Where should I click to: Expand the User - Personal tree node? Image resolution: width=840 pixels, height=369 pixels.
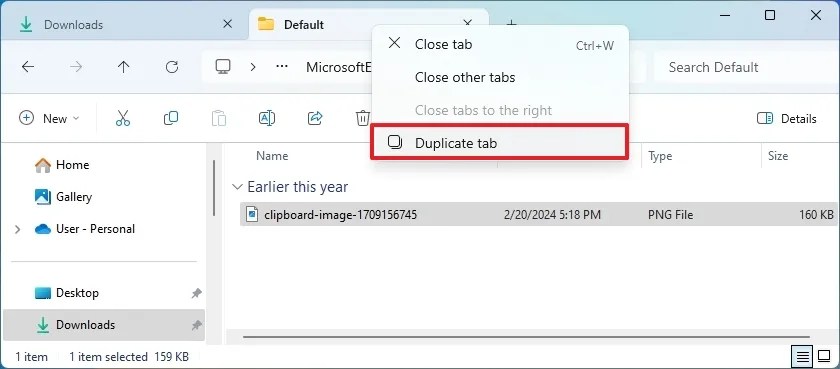point(18,229)
